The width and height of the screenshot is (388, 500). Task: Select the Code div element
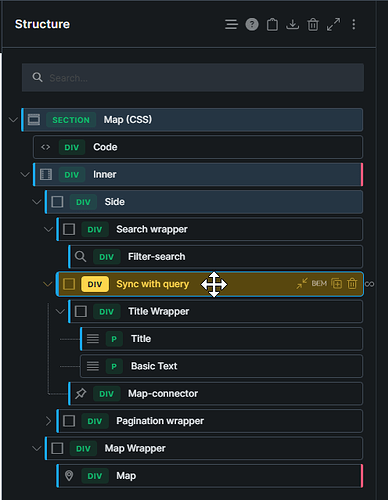[x=198, y=147]
